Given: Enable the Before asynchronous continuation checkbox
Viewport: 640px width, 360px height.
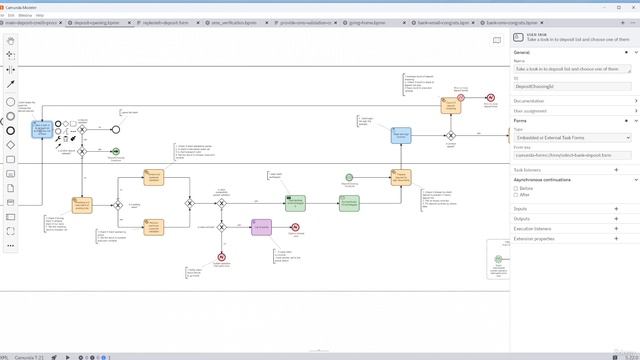Looking at the screenshot, I should coord(516,189).
